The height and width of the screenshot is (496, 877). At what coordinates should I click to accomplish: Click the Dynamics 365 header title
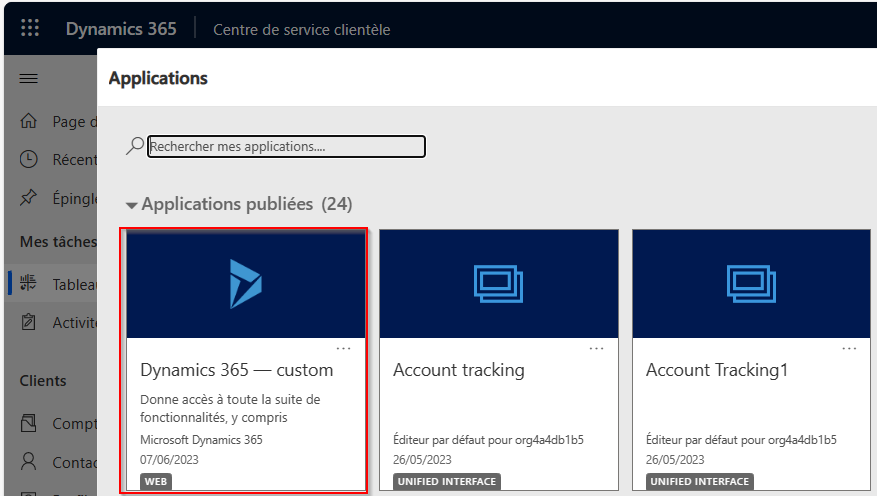coord(121,29)
